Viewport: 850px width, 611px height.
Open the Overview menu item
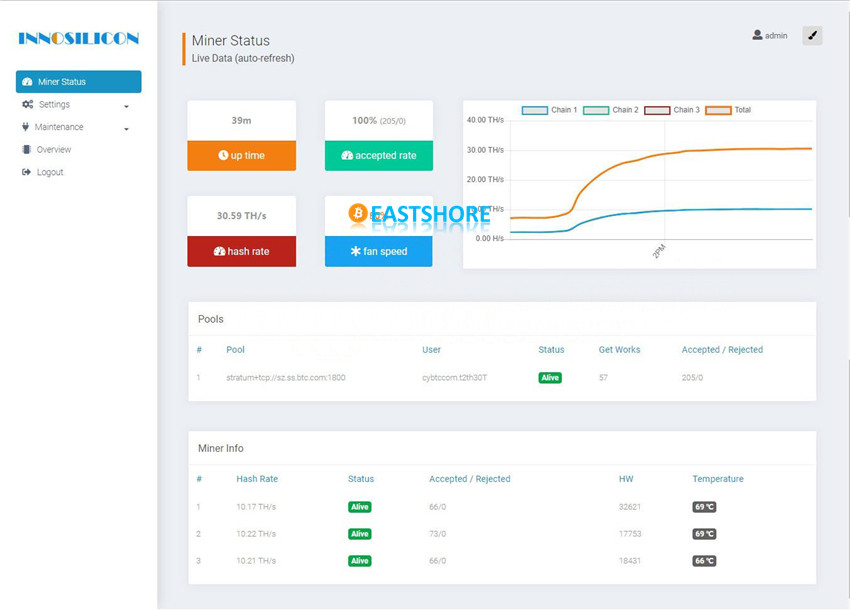(x=54, y=150)
